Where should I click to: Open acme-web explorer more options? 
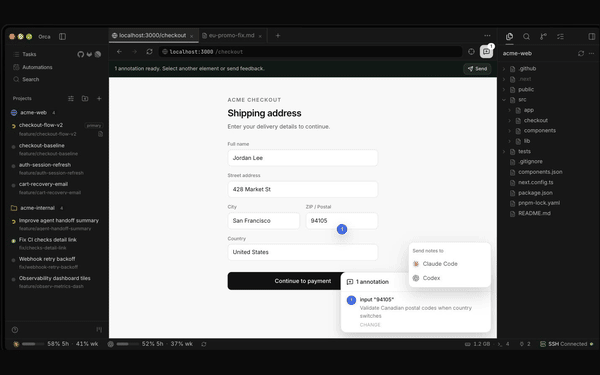coord(592,54)
